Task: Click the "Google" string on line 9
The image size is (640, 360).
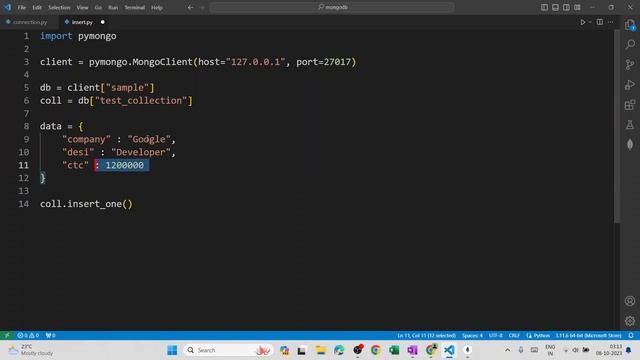Action: tap(149, 139)
